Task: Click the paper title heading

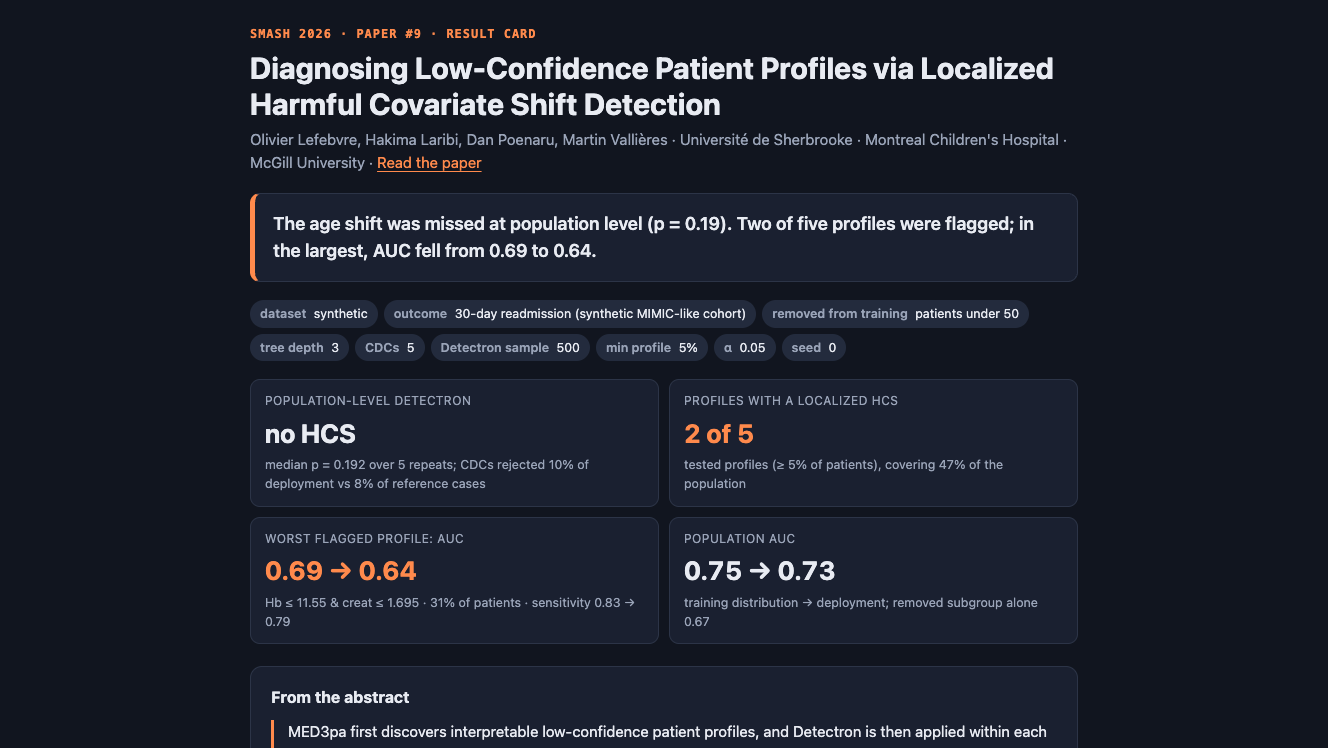Action: pyautogui.click(x=652, y=86)
